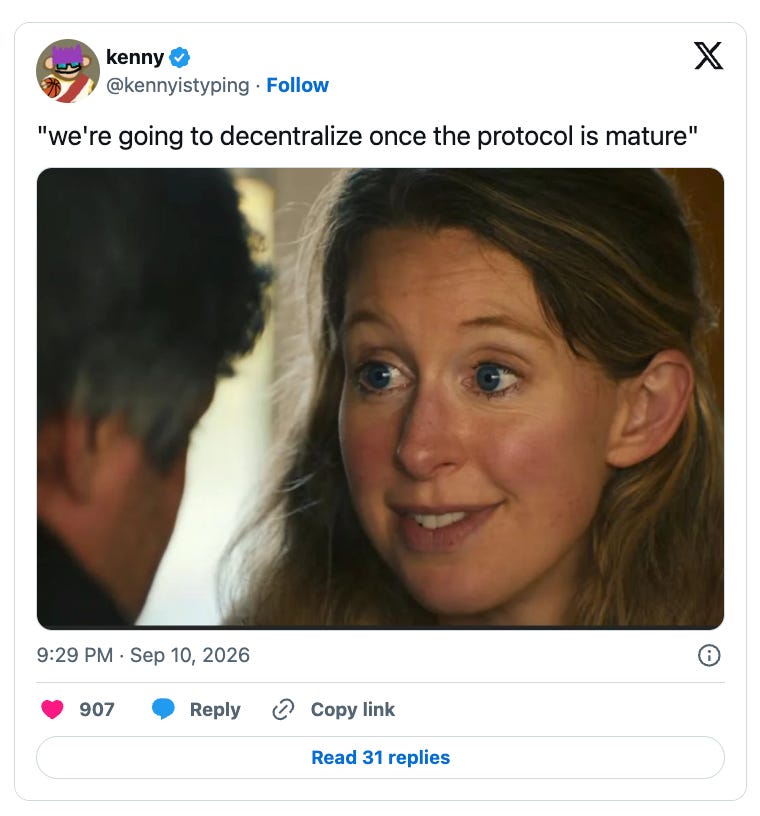
Task: Open kenny's profile avatar picture
Action: (x=68, y=71)
